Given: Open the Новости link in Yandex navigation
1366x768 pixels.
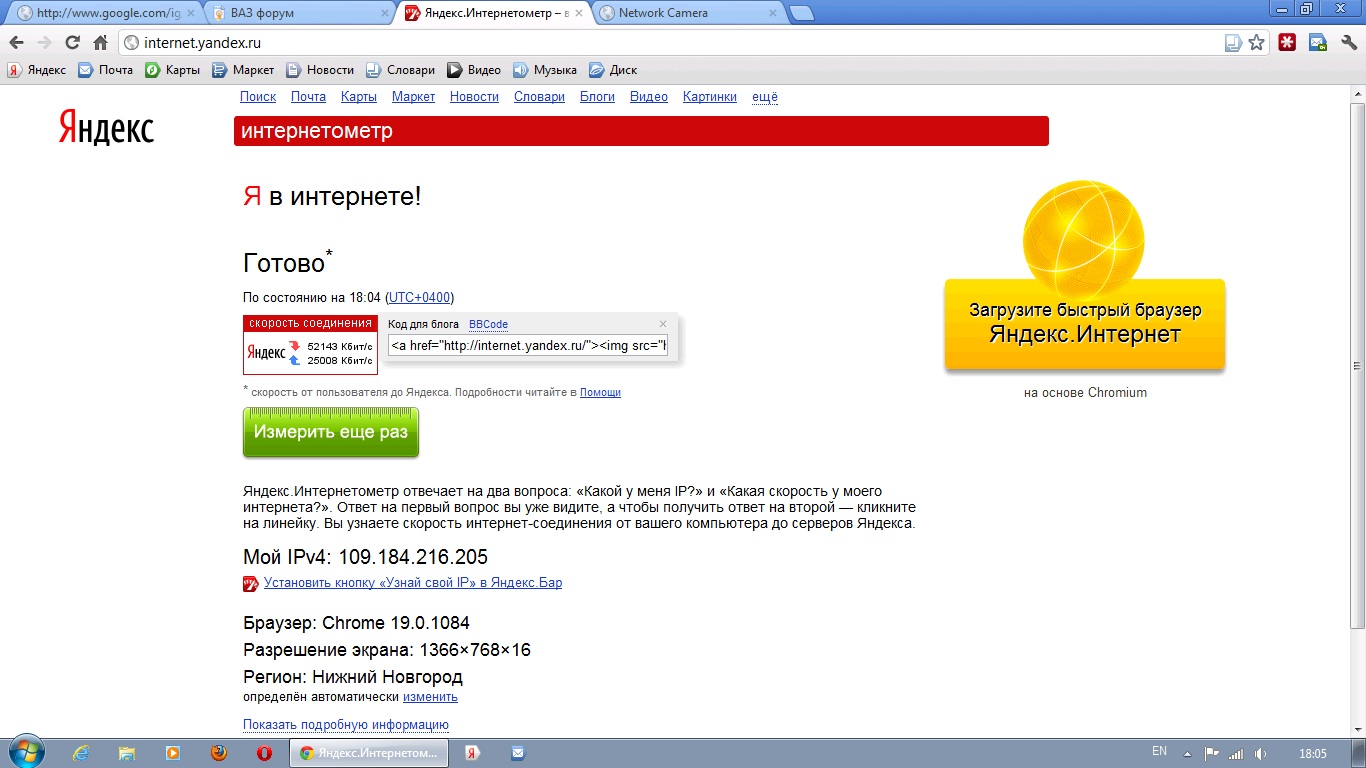Looking at the screenshot, I should [x=474, y=97].
